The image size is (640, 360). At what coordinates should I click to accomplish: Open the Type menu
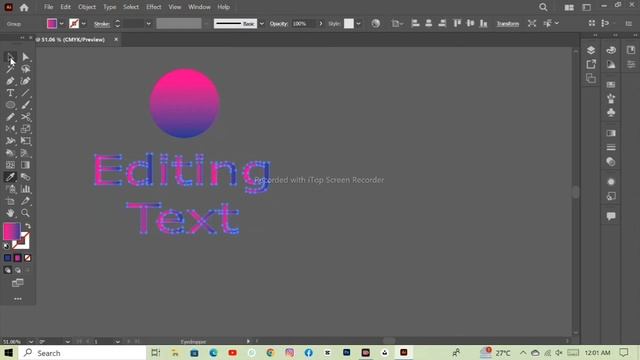point(109,7)
